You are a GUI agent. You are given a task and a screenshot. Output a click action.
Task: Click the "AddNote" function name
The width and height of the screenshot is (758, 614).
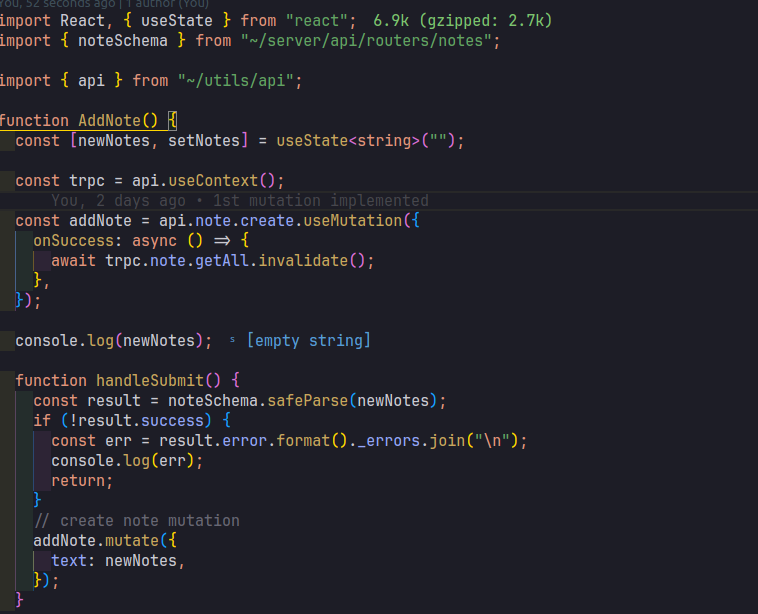[x=109, y=120]
